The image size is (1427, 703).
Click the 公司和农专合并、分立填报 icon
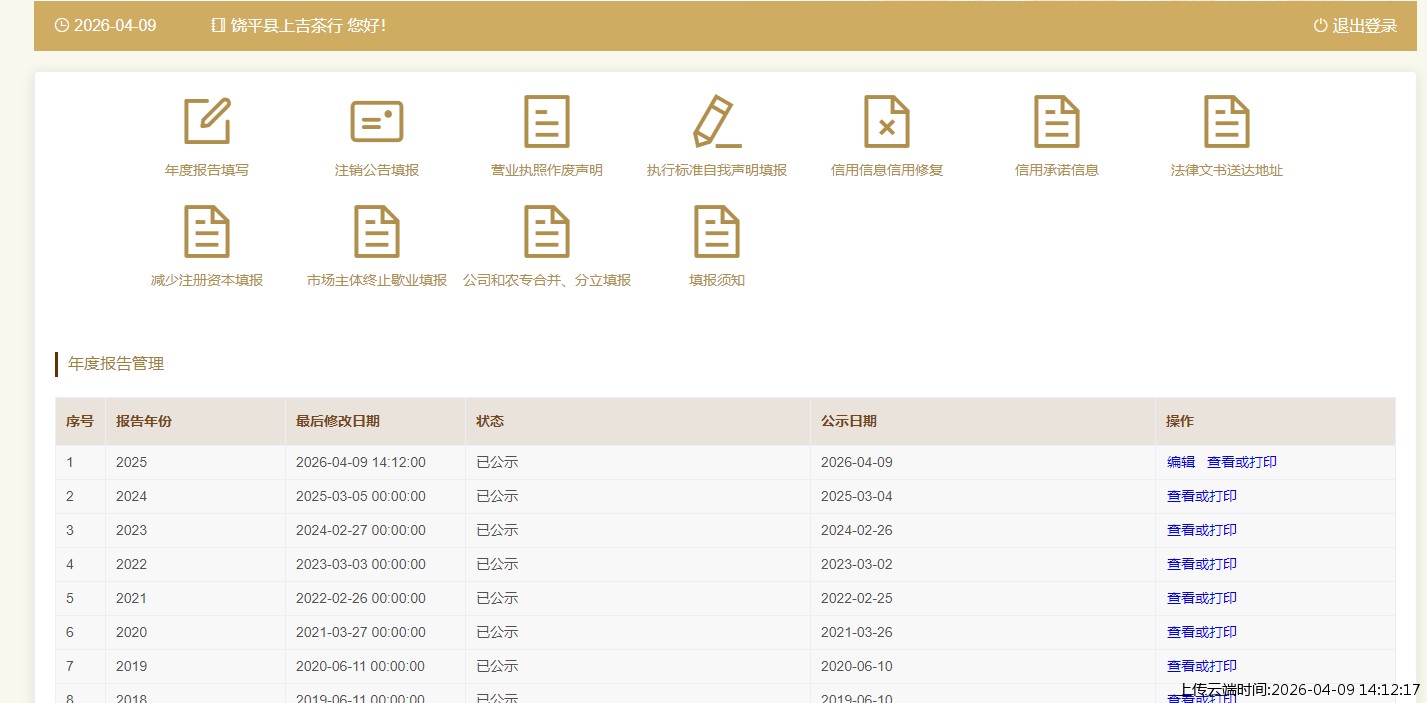[547, 232]
